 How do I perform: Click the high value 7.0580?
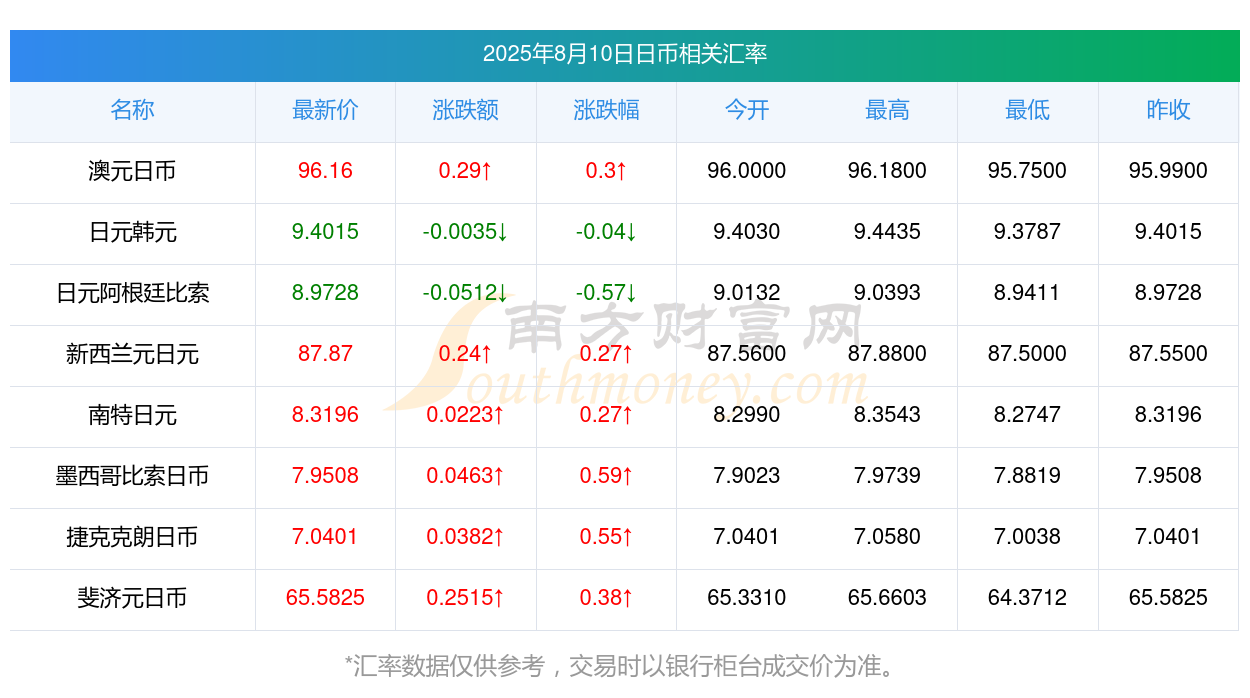pyautogui.click(x=887, y=537)
